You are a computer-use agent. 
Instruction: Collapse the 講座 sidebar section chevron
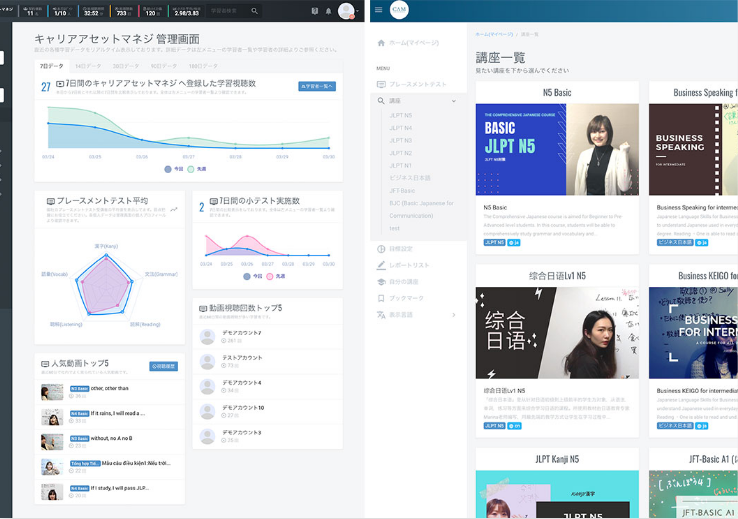tap(454, 101)
